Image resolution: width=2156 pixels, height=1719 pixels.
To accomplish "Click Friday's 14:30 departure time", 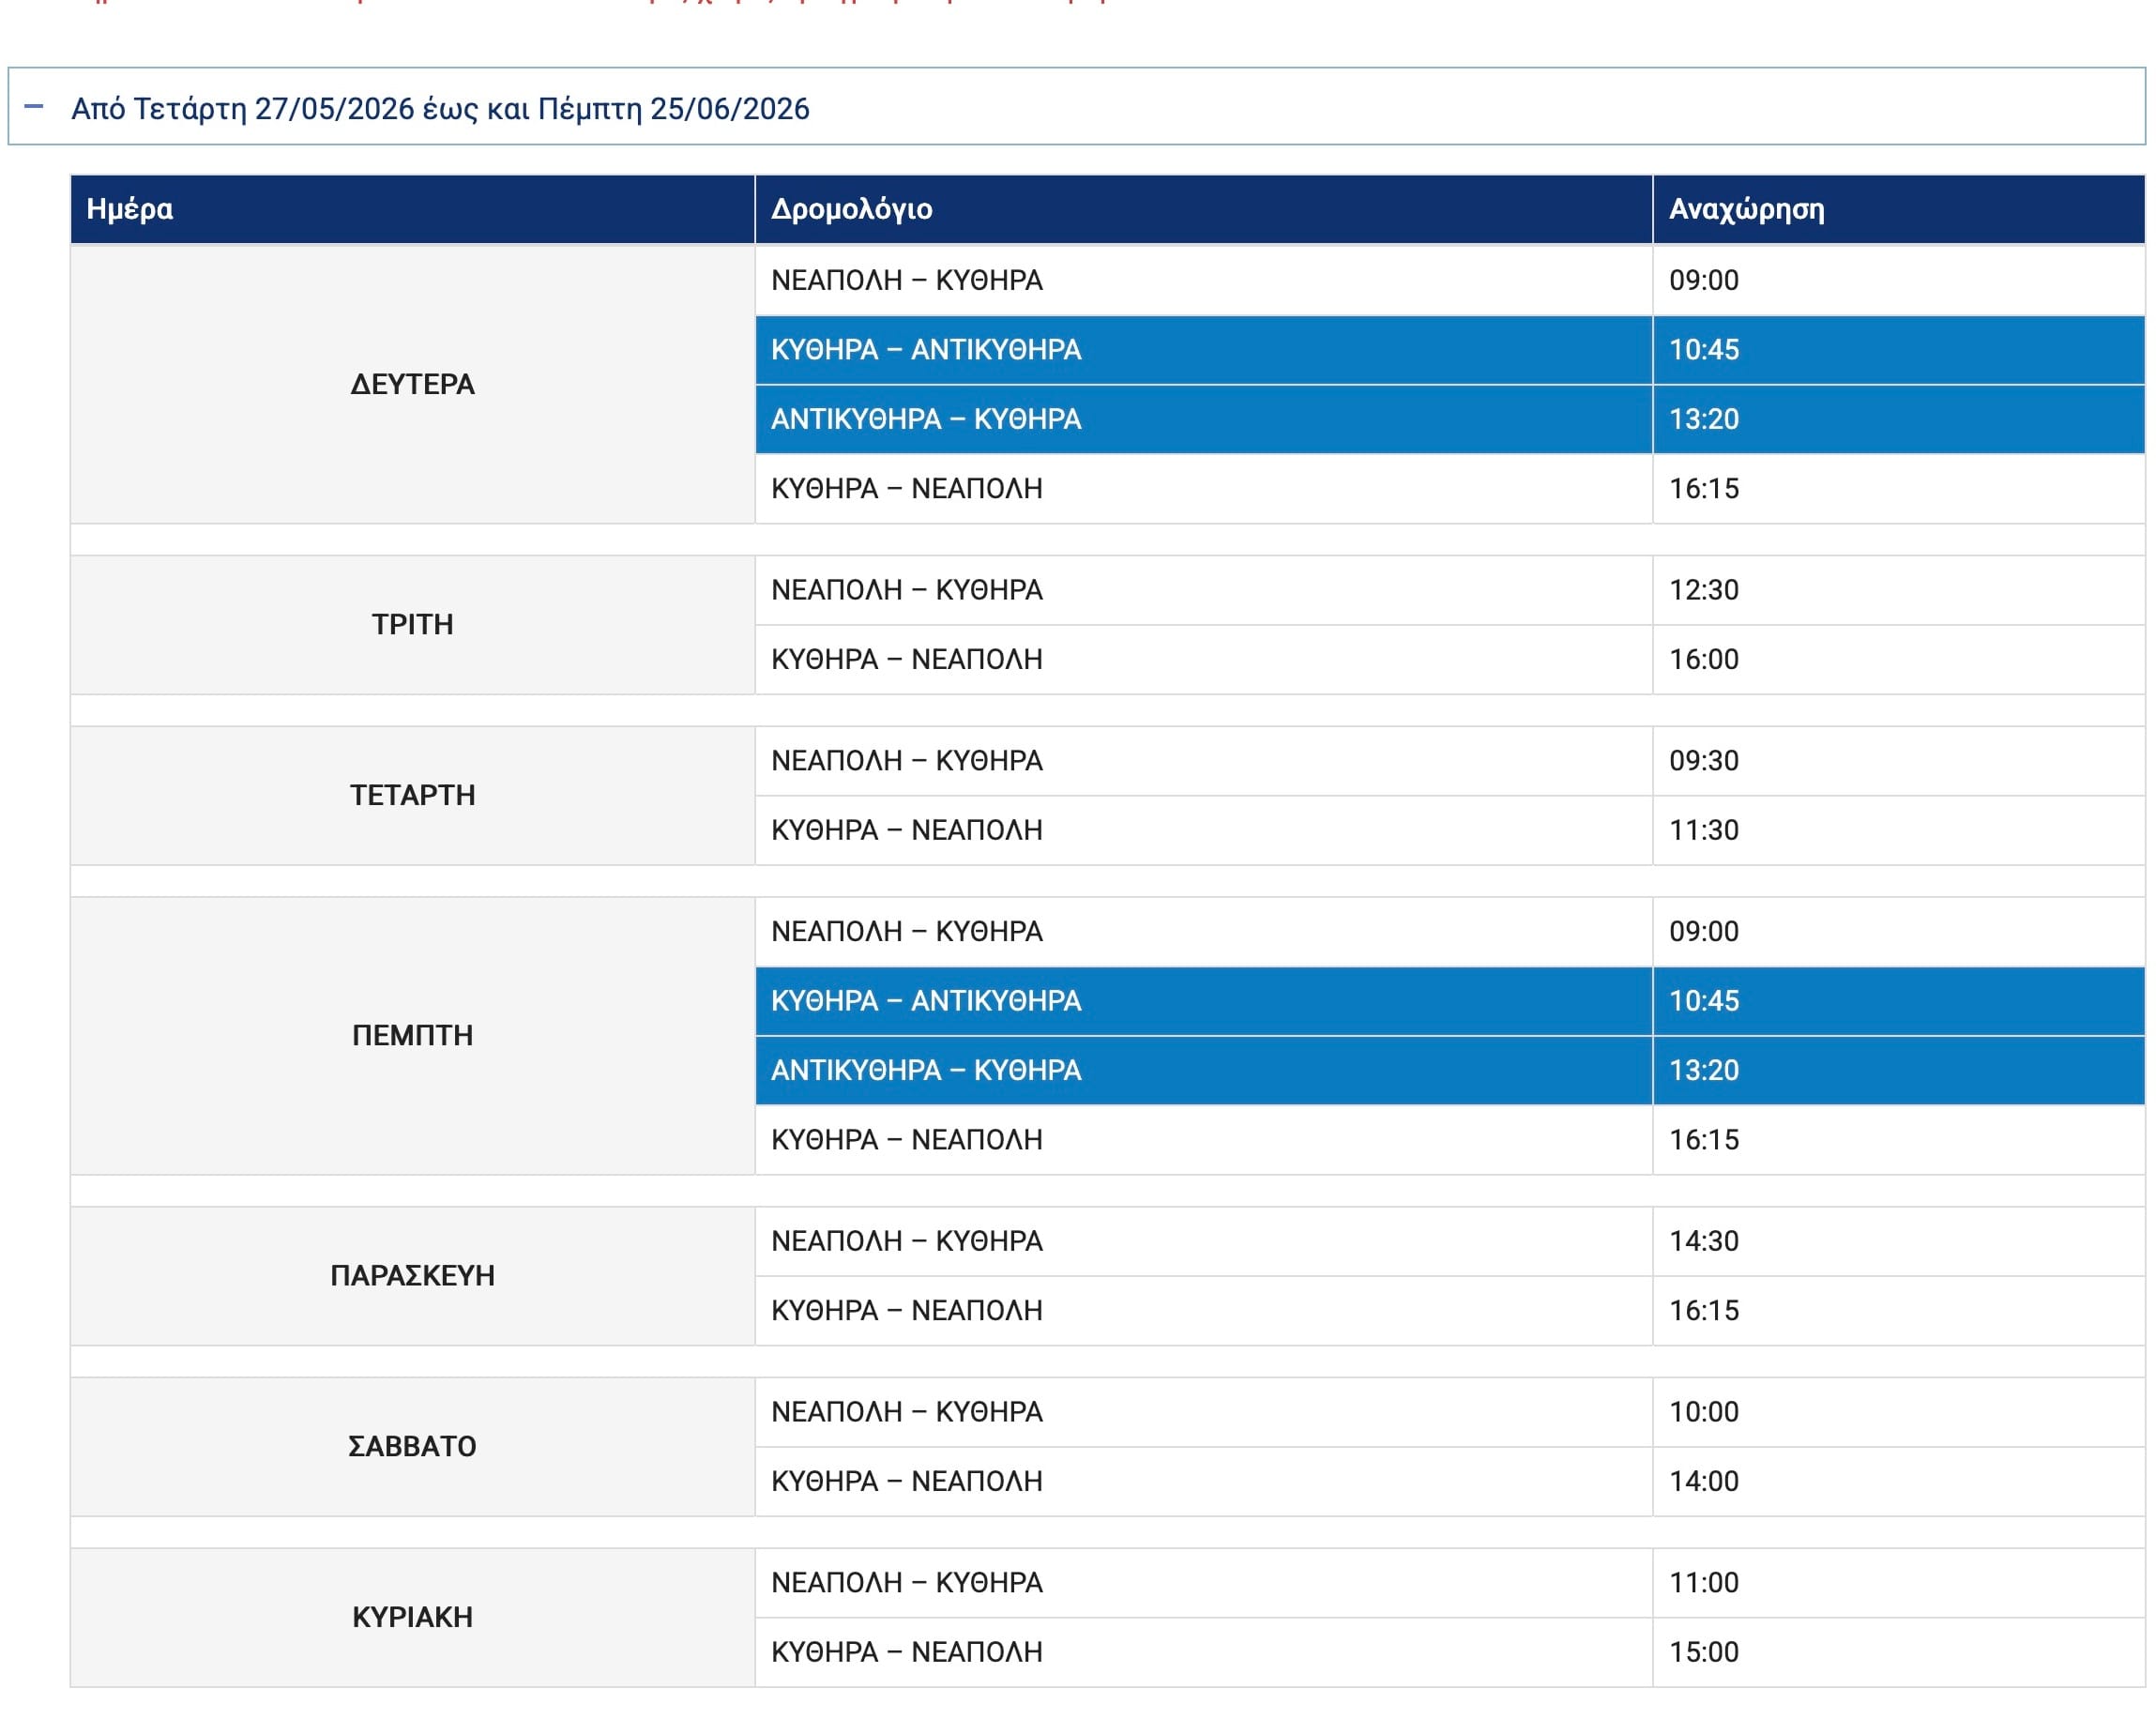I will (1703, 1241).
